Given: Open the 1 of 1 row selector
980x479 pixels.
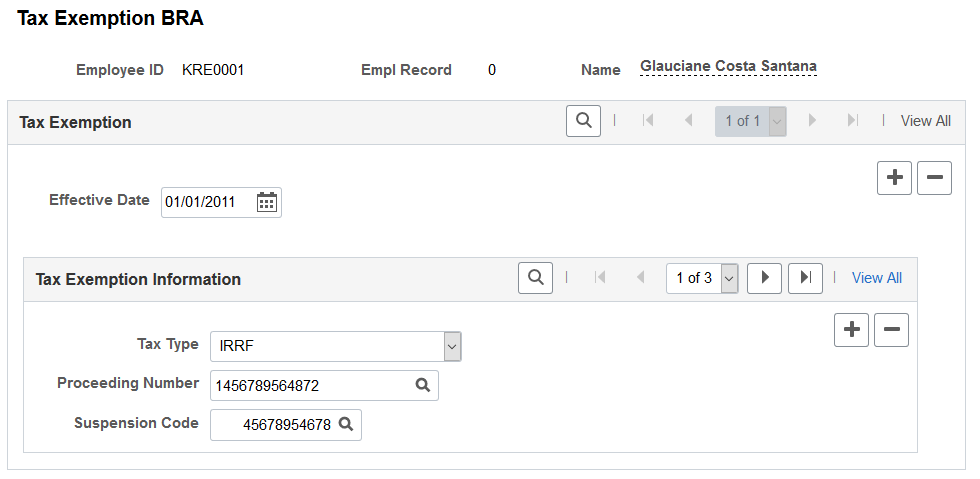Looking at the screenshot, I should pos(751,121).
